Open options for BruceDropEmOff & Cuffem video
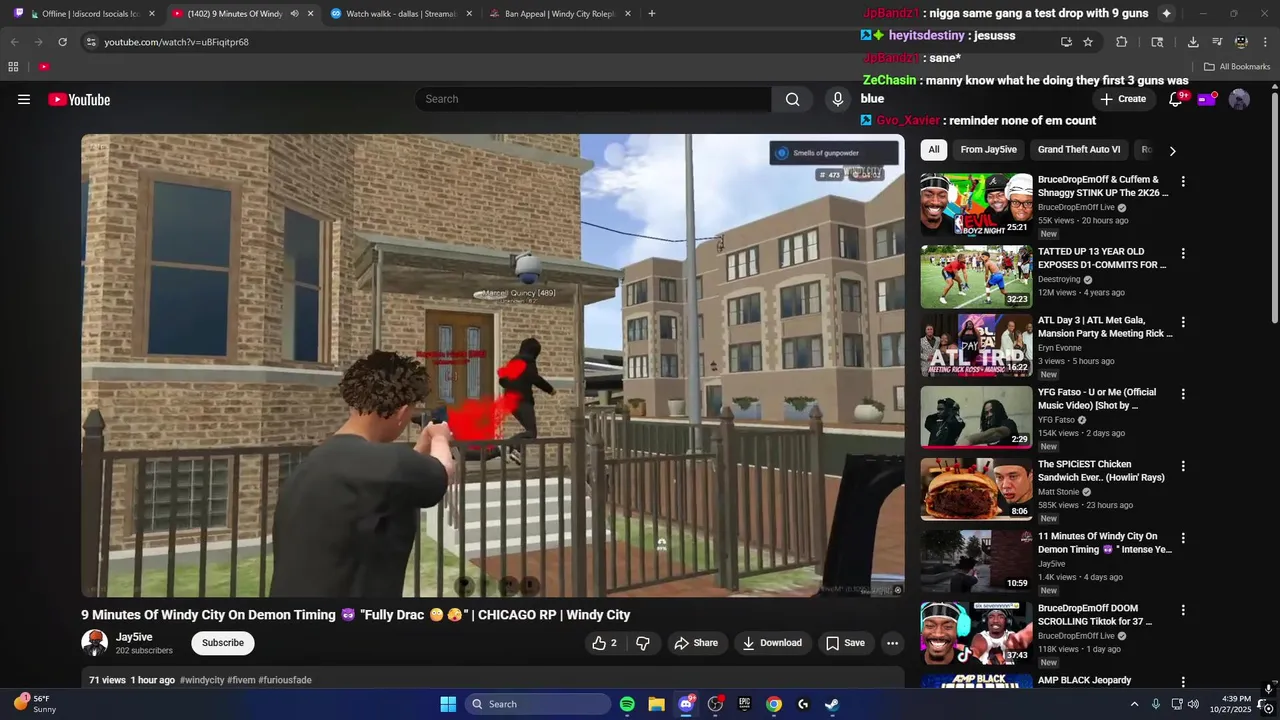Image resolution: width=1280 pixels, height=720 pixels. point(1183,182)
